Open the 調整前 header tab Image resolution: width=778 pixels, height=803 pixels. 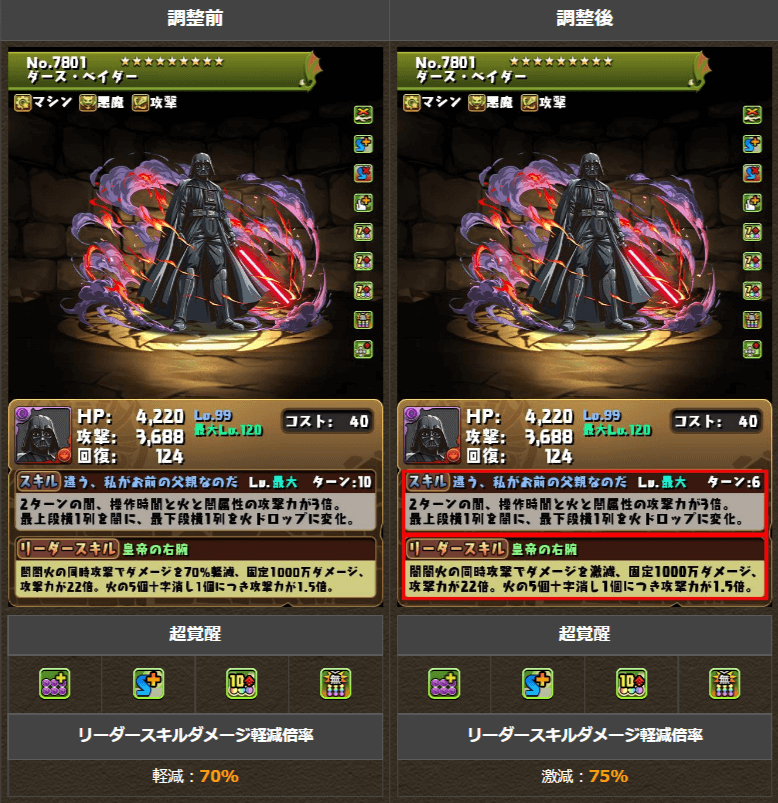coord(195,19)
